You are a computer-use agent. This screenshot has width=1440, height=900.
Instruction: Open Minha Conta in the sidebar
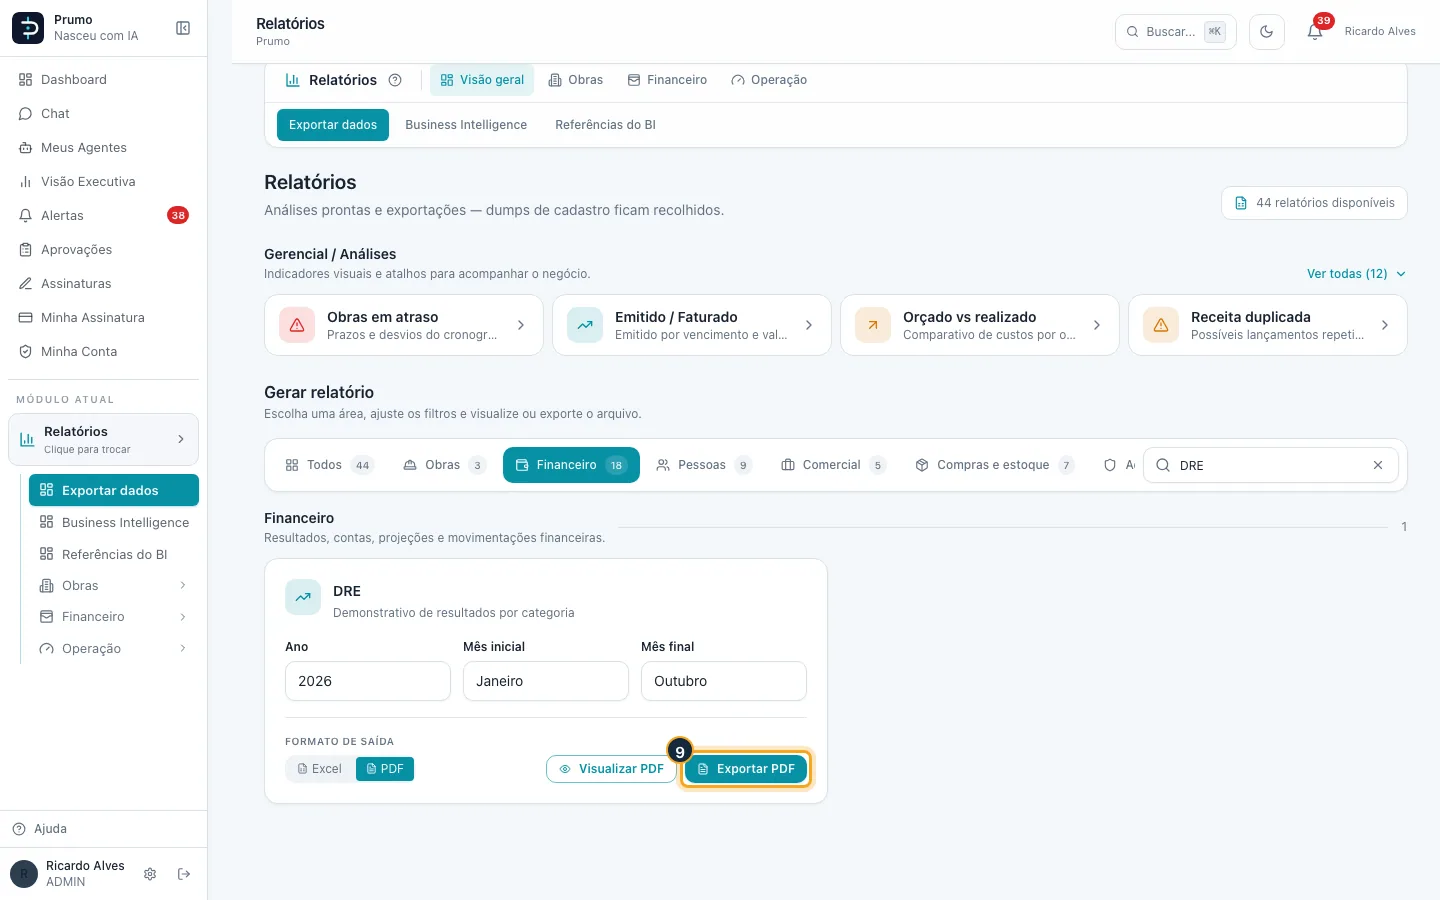104,352
